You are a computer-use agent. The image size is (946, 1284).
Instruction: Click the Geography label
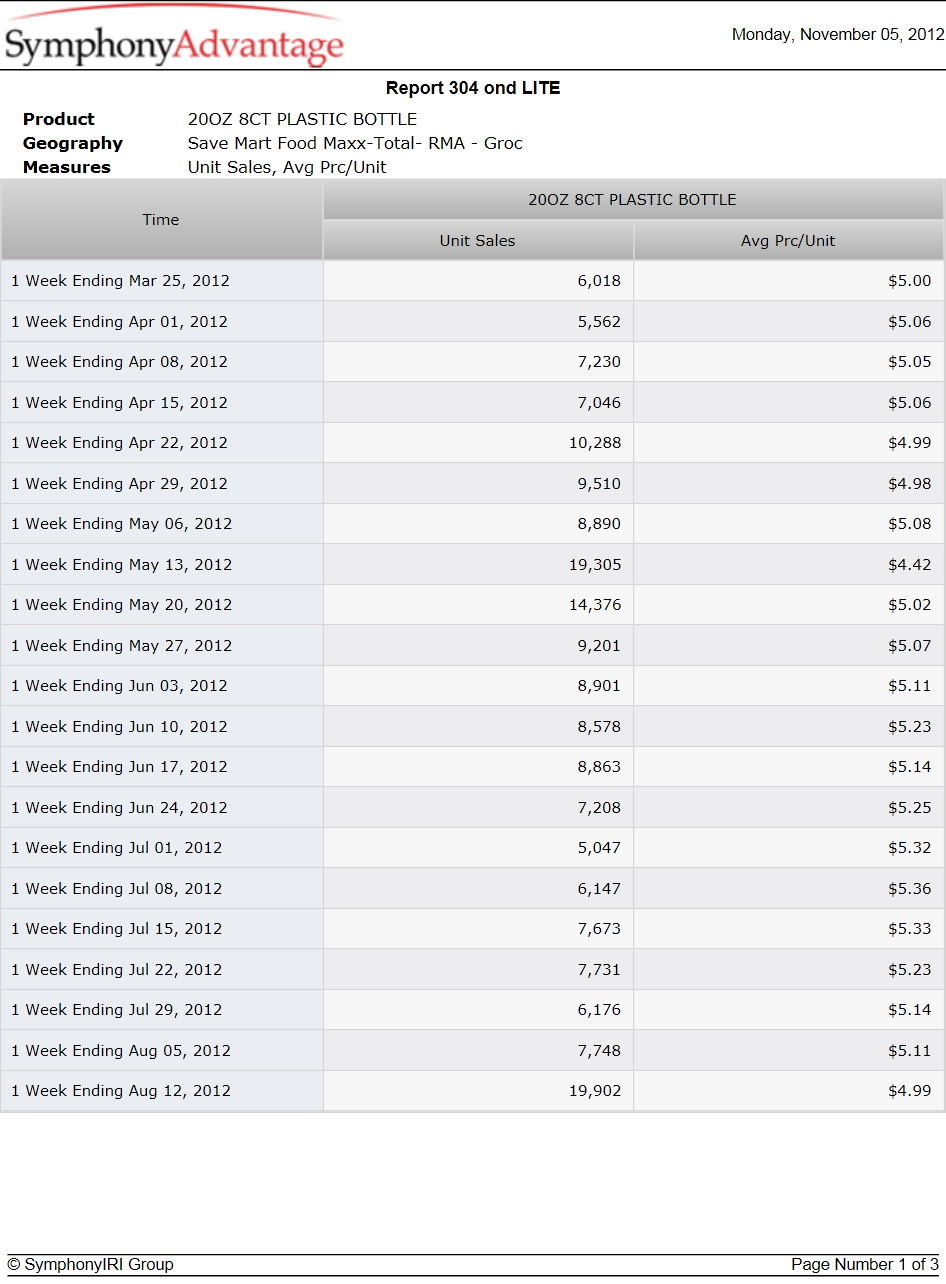point(73,143)
